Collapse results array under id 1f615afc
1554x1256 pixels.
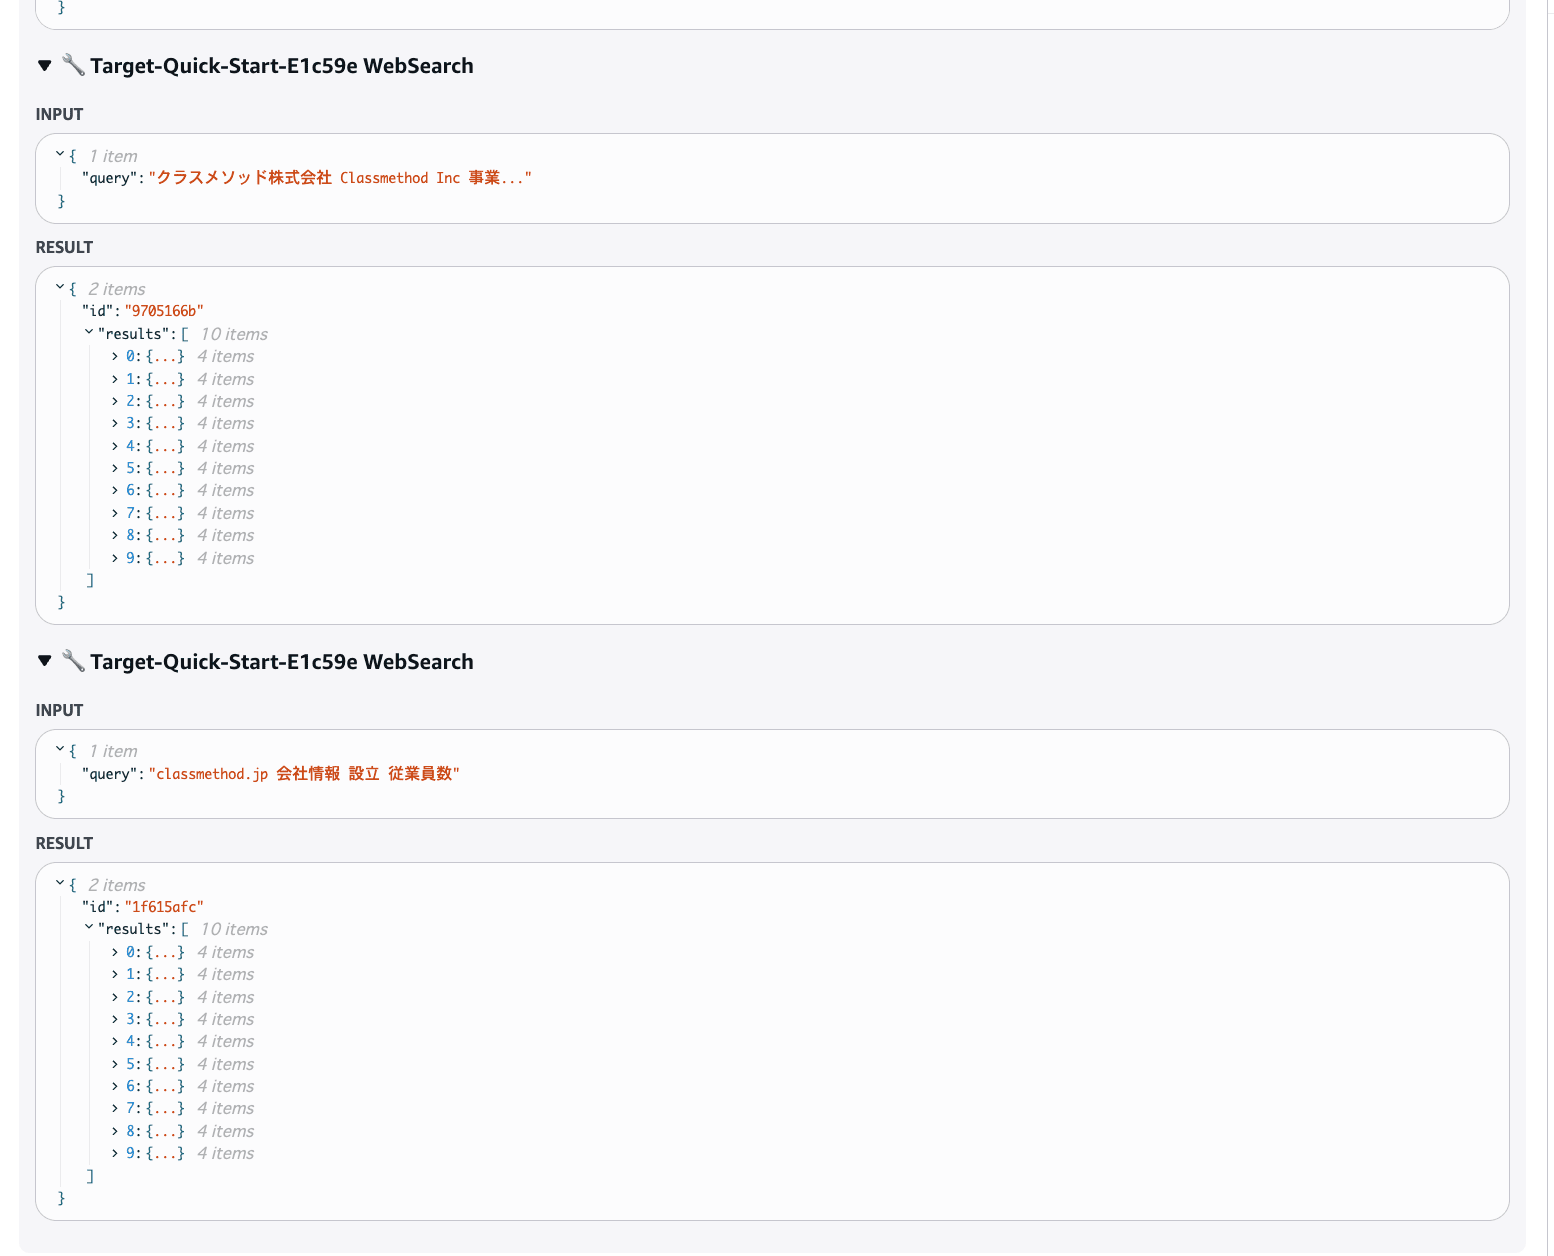[x=89, y=928]
